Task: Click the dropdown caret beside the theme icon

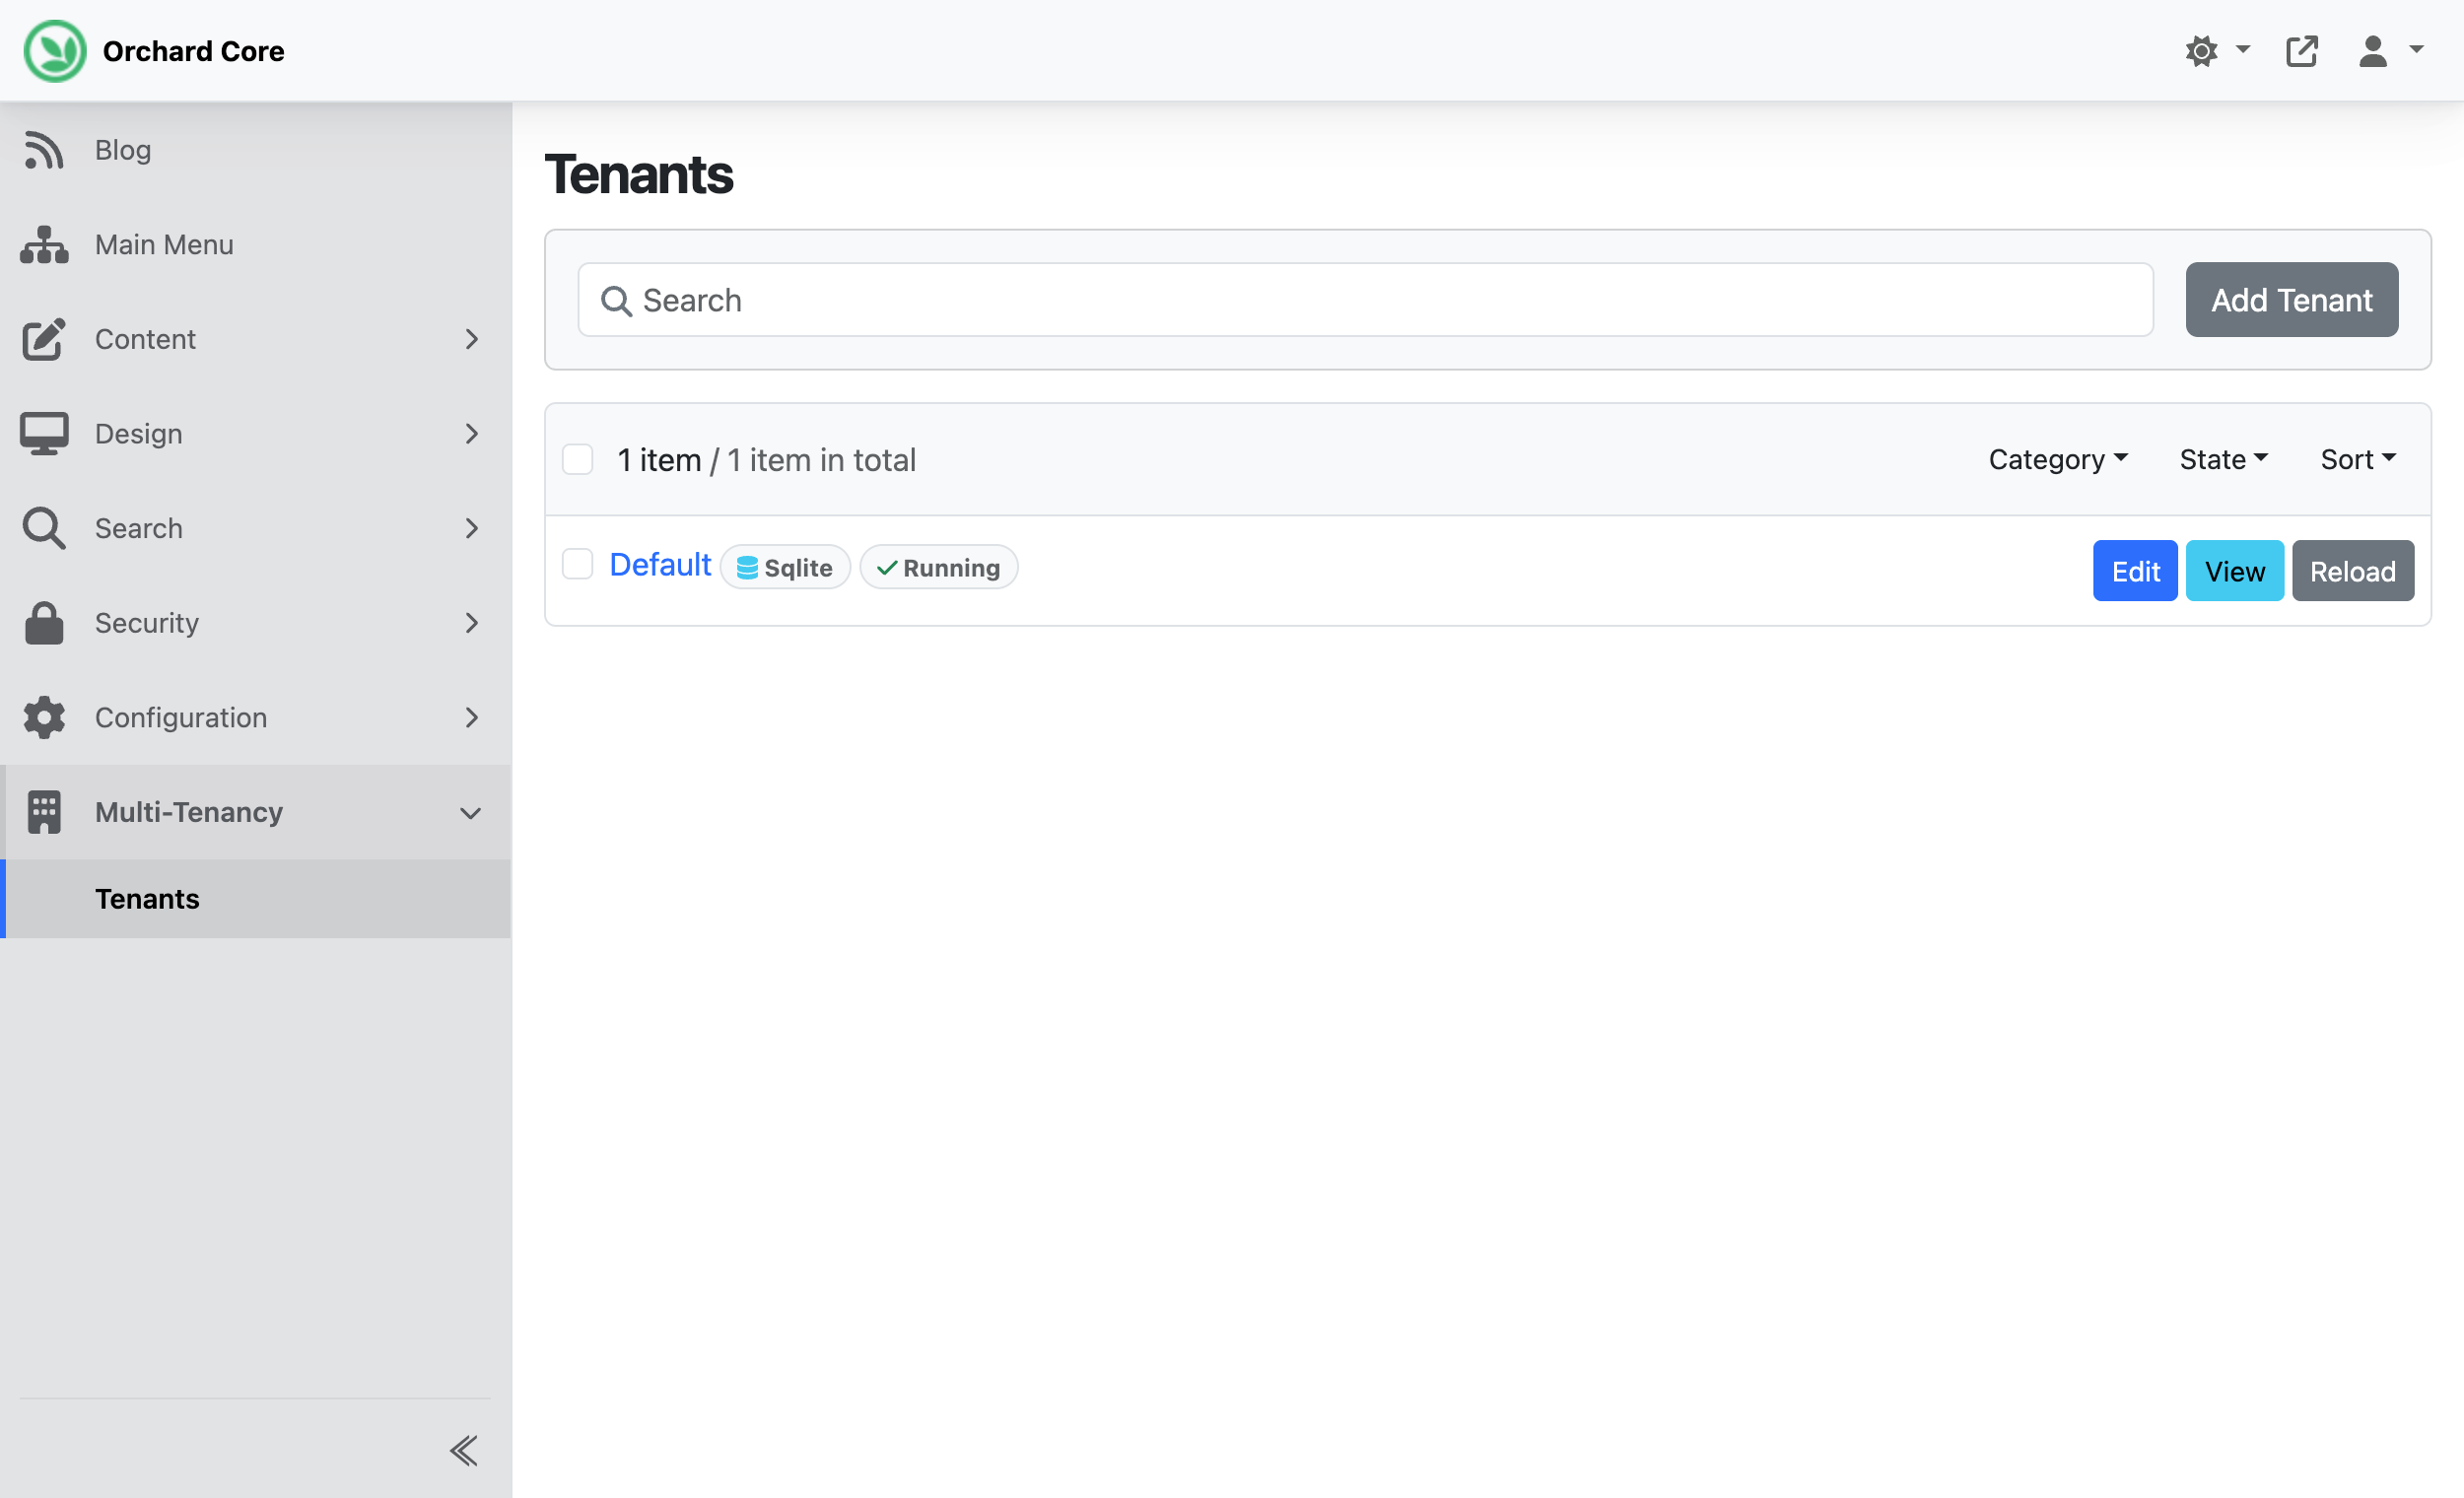Action: tap(2242, 48)
